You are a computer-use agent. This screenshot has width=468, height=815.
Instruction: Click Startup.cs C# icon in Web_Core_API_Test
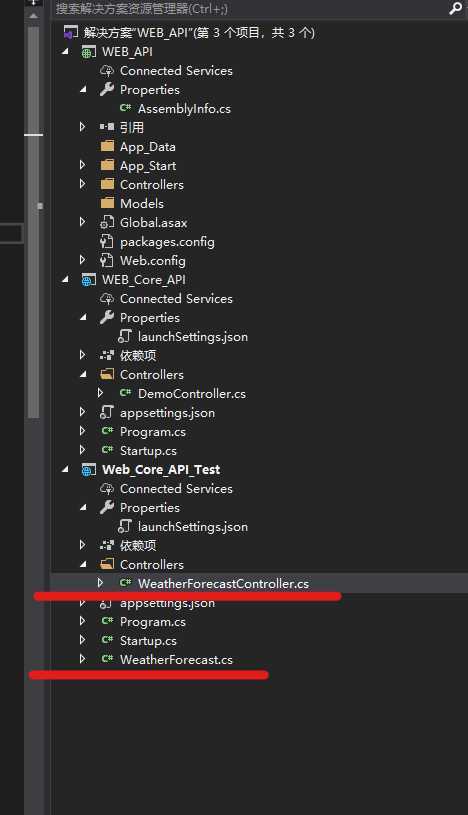pos(108,640)
